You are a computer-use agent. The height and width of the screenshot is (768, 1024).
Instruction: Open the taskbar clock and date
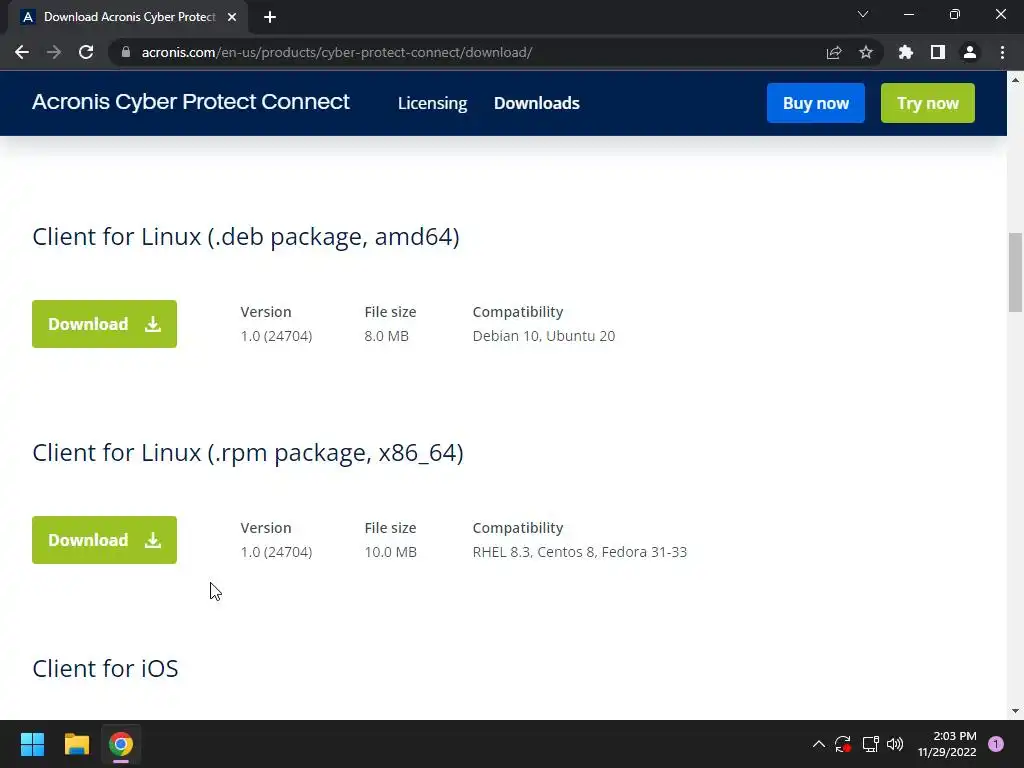point(947,744)
